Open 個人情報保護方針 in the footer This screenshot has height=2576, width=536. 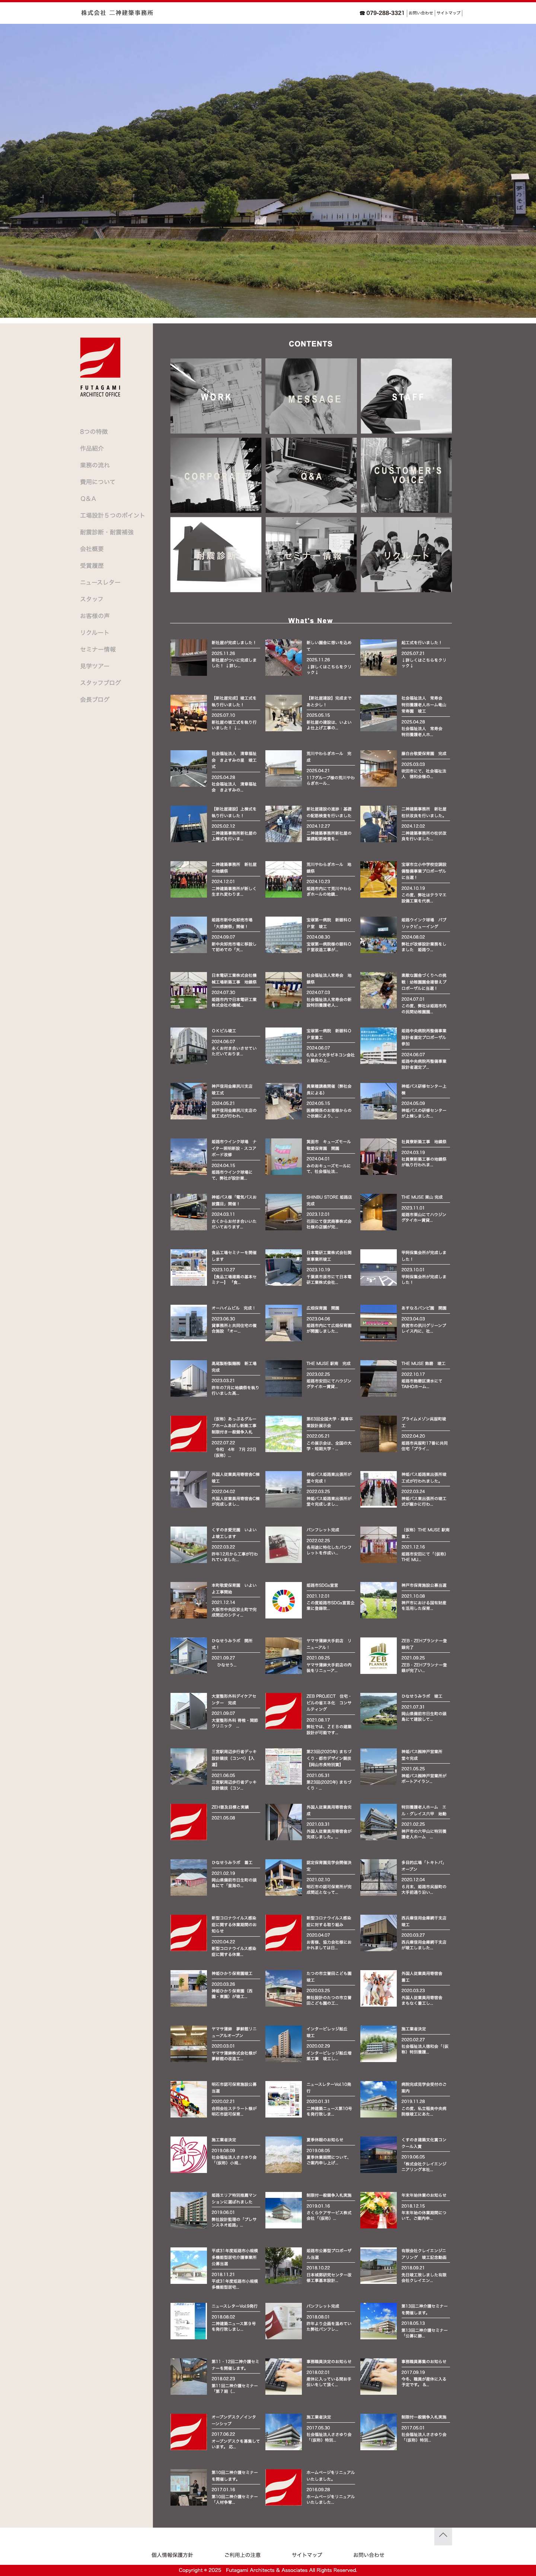click(x=172, y=2555)
